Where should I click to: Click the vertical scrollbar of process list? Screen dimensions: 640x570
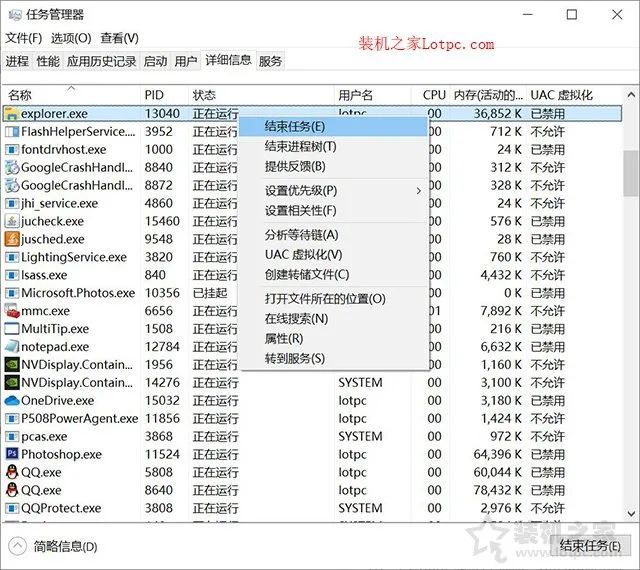630,176
